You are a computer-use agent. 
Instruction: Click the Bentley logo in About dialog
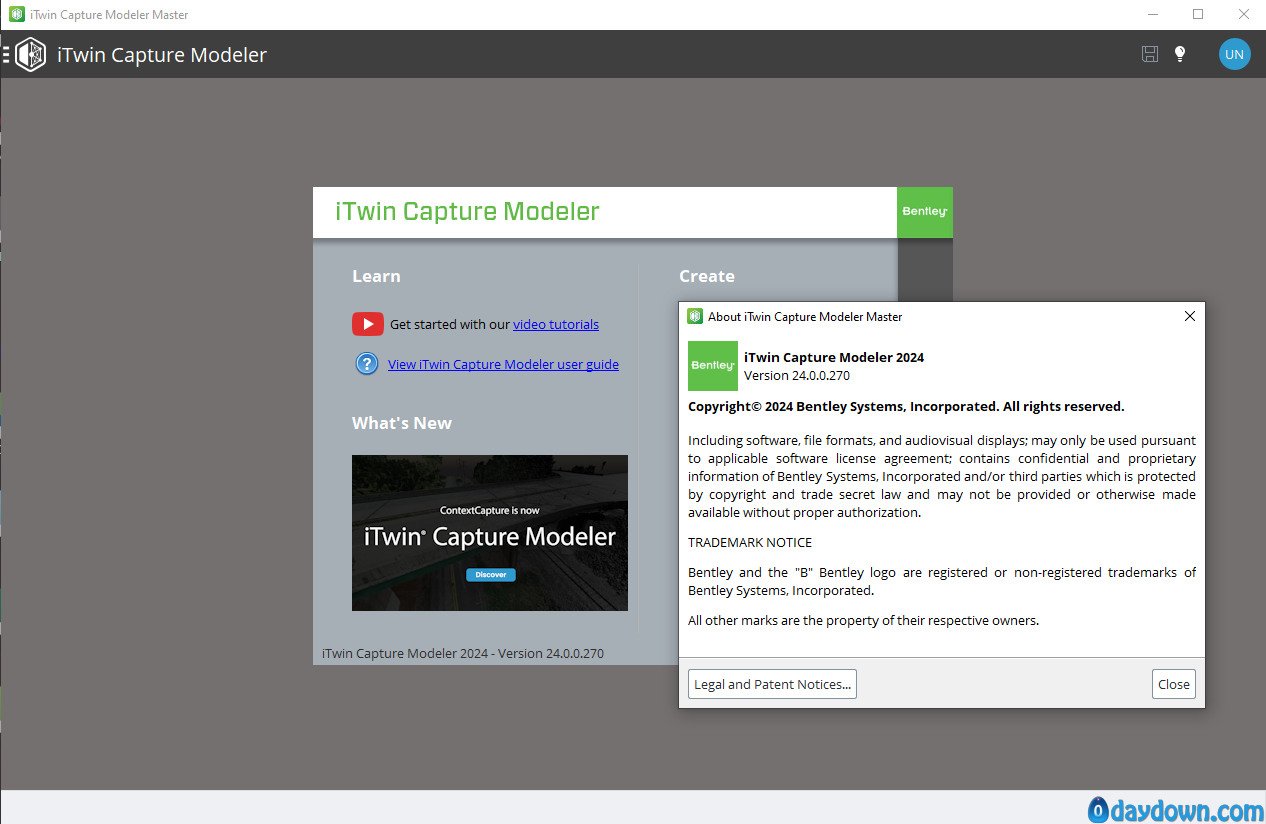click(713, 366)
